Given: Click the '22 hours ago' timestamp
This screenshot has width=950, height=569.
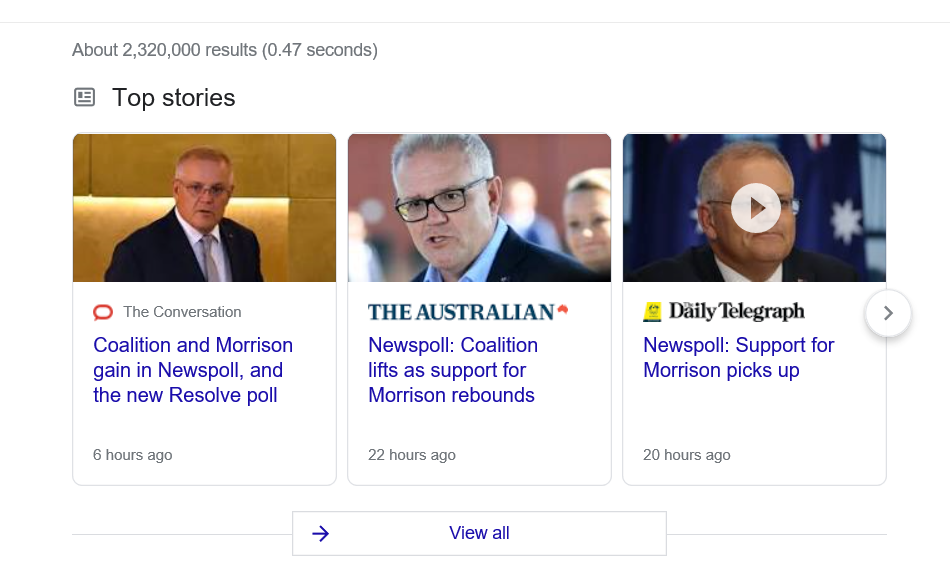Looking at the screenshot, I should (411, 455).
